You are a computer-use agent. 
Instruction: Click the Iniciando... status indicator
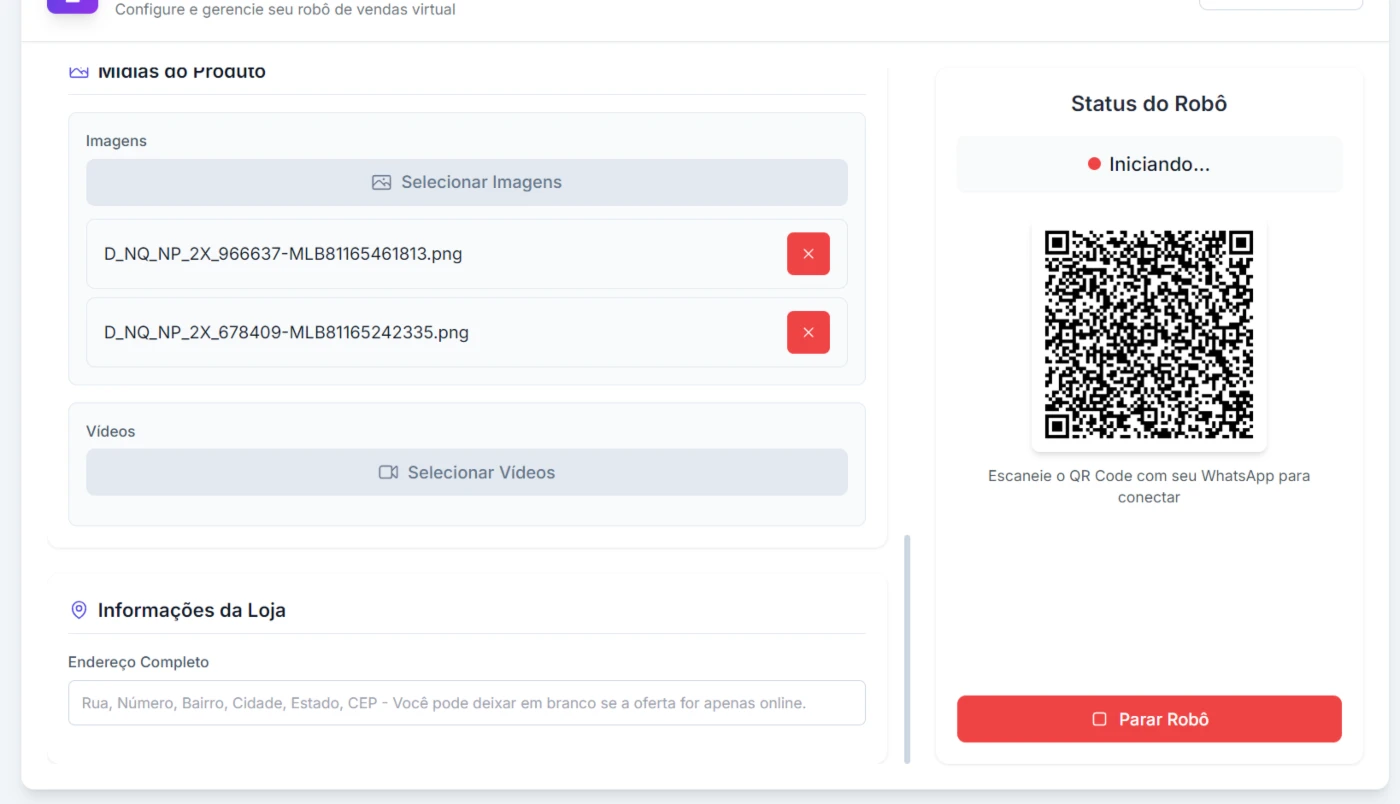click(x=1149, y=164)
